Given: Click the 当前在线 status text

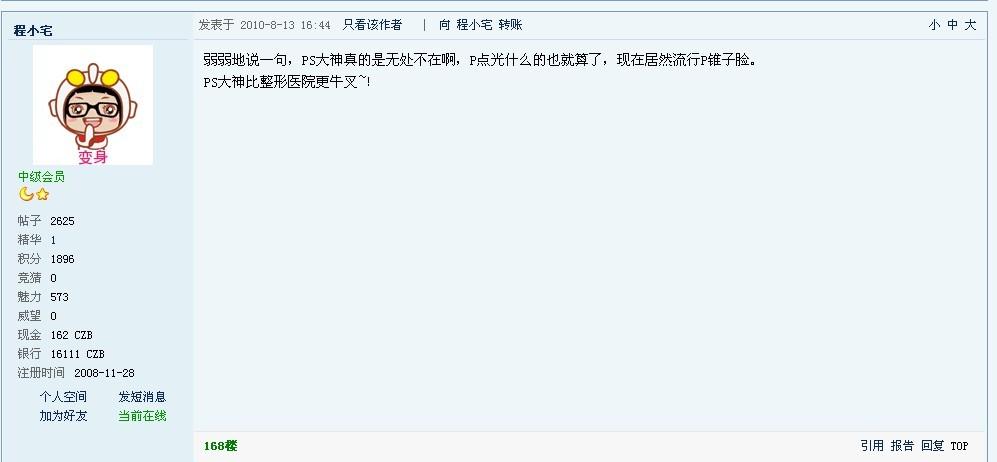Looking at the screenshot, I should tap(142, 416).
